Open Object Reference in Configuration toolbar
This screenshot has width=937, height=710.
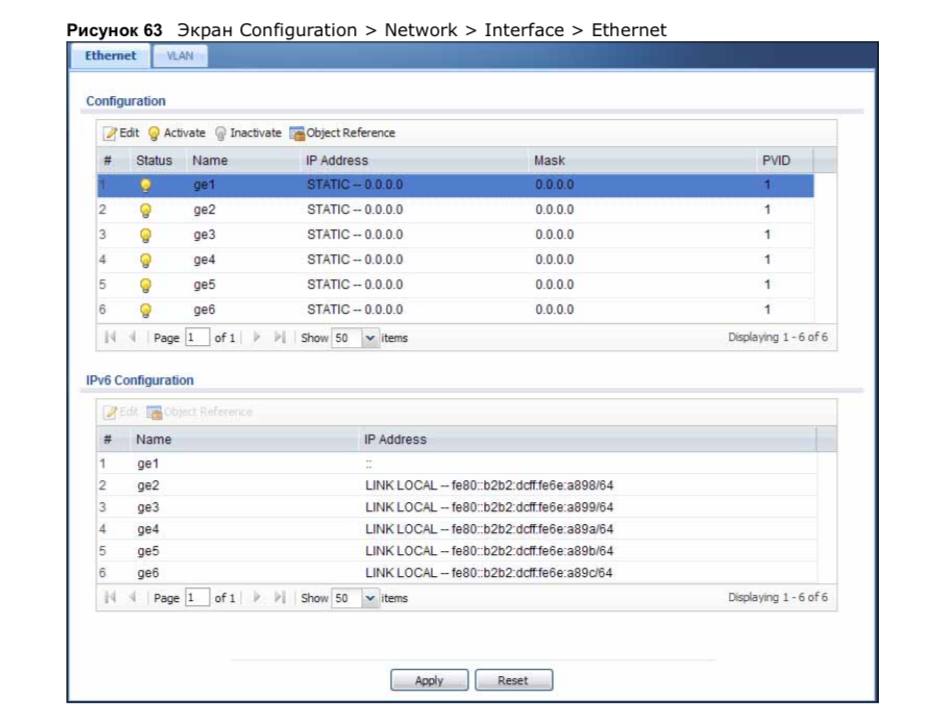point(342,133)
